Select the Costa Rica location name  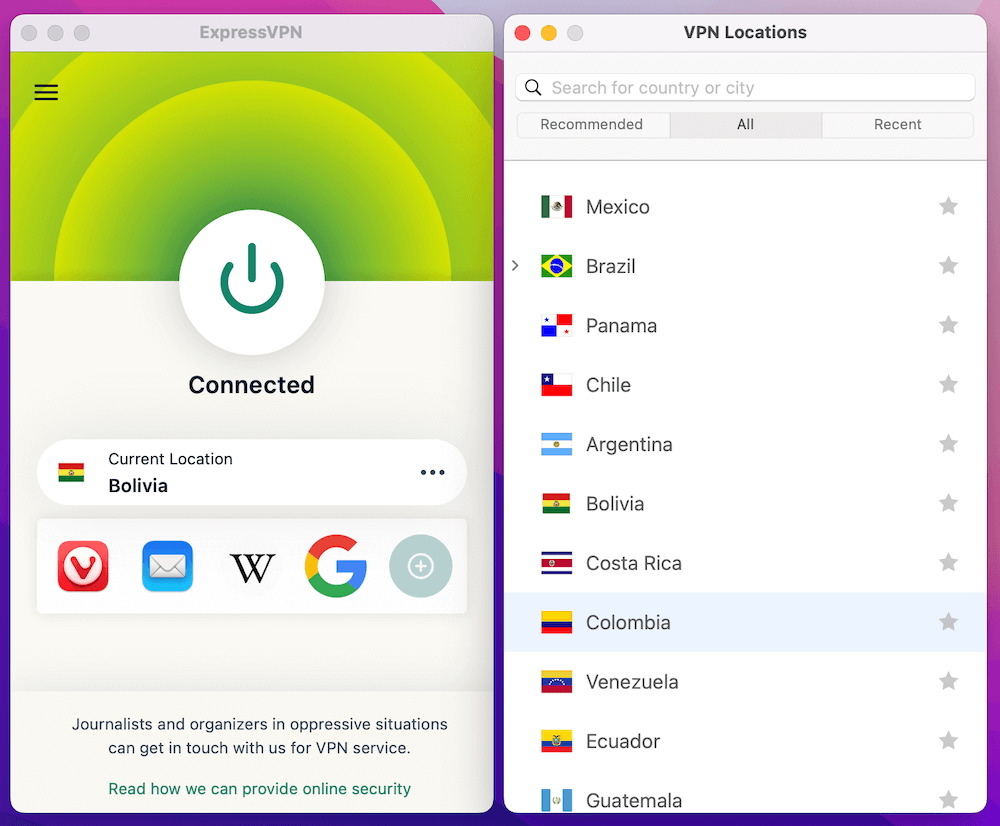click(634, 563)
